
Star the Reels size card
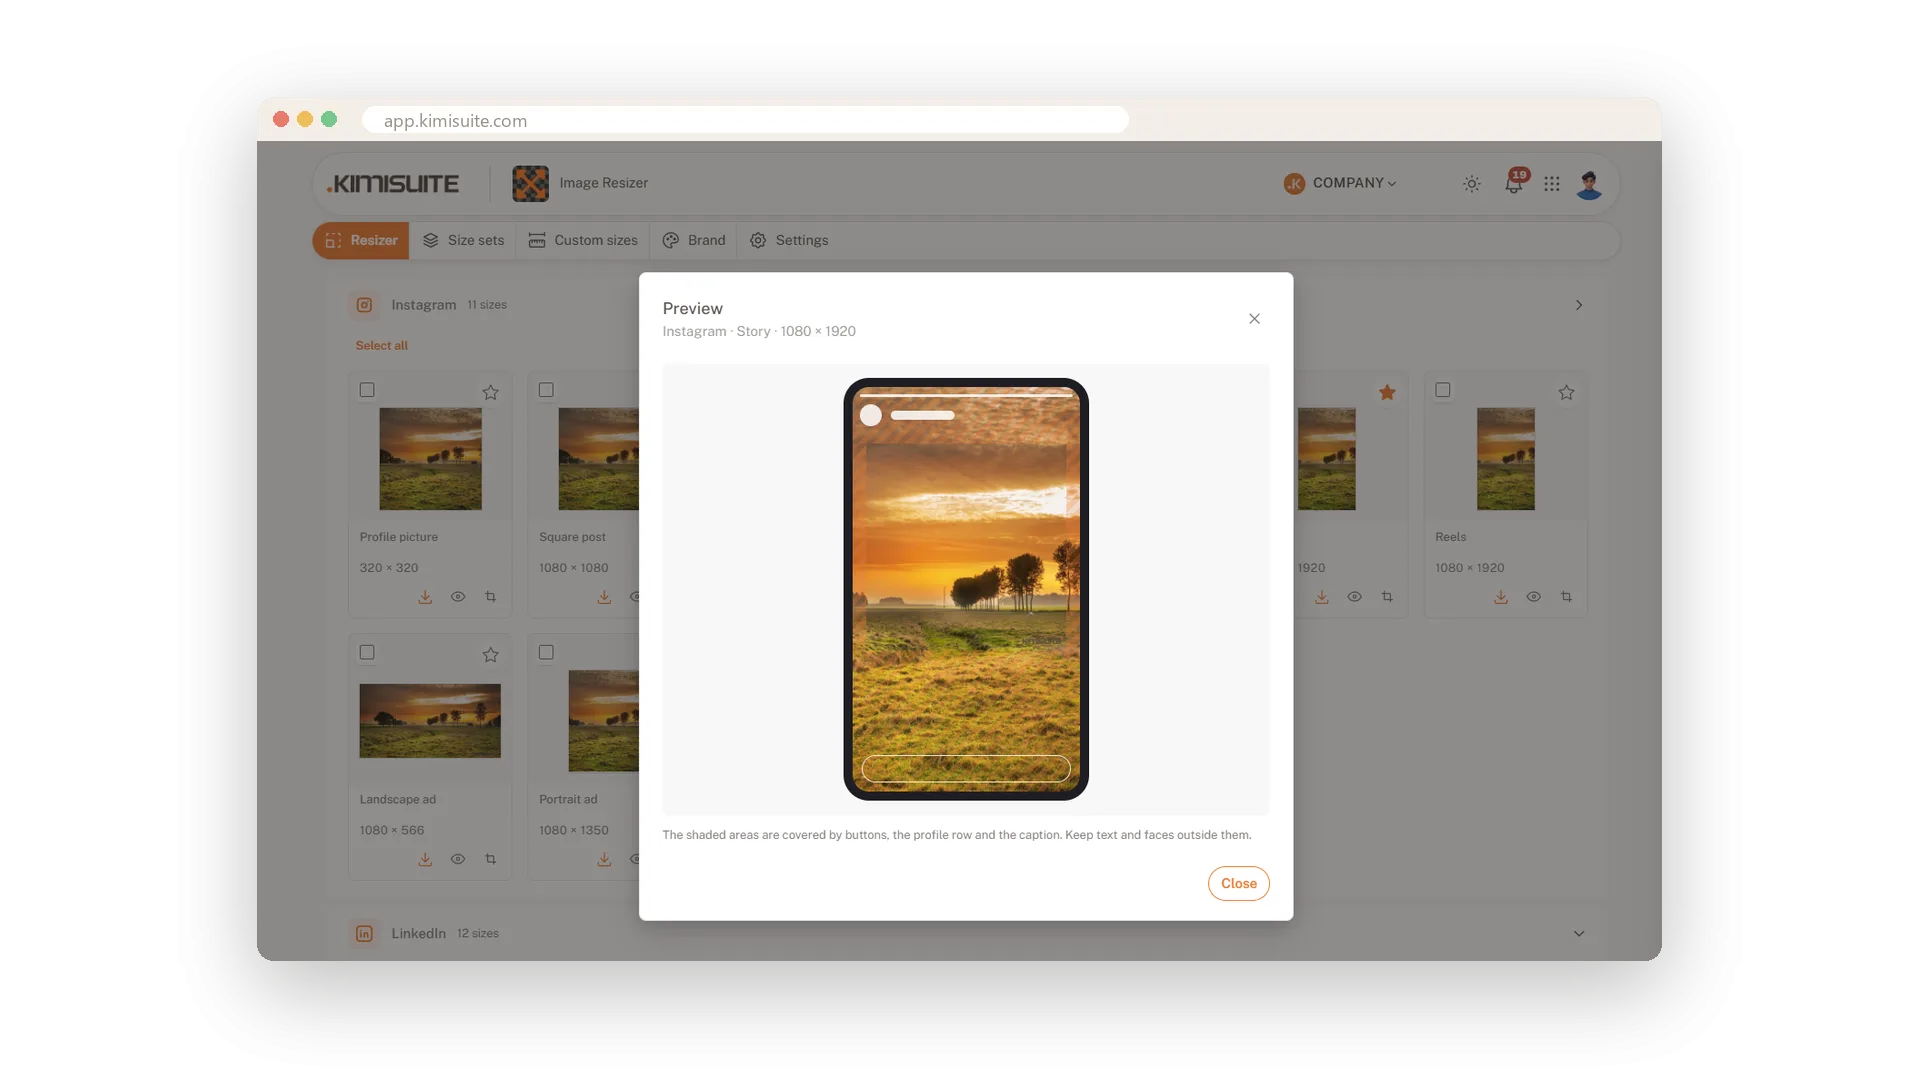1566,392
